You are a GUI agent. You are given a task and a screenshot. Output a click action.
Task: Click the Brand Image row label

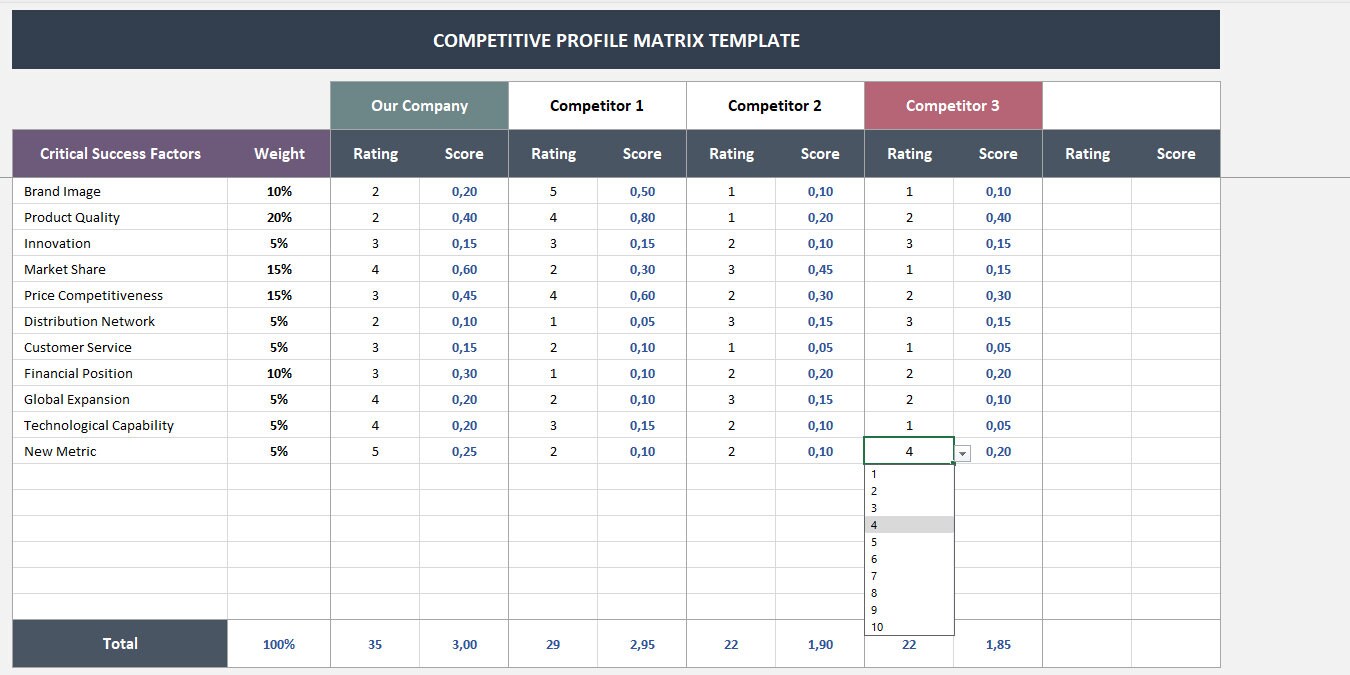click(x=64, y=191)
